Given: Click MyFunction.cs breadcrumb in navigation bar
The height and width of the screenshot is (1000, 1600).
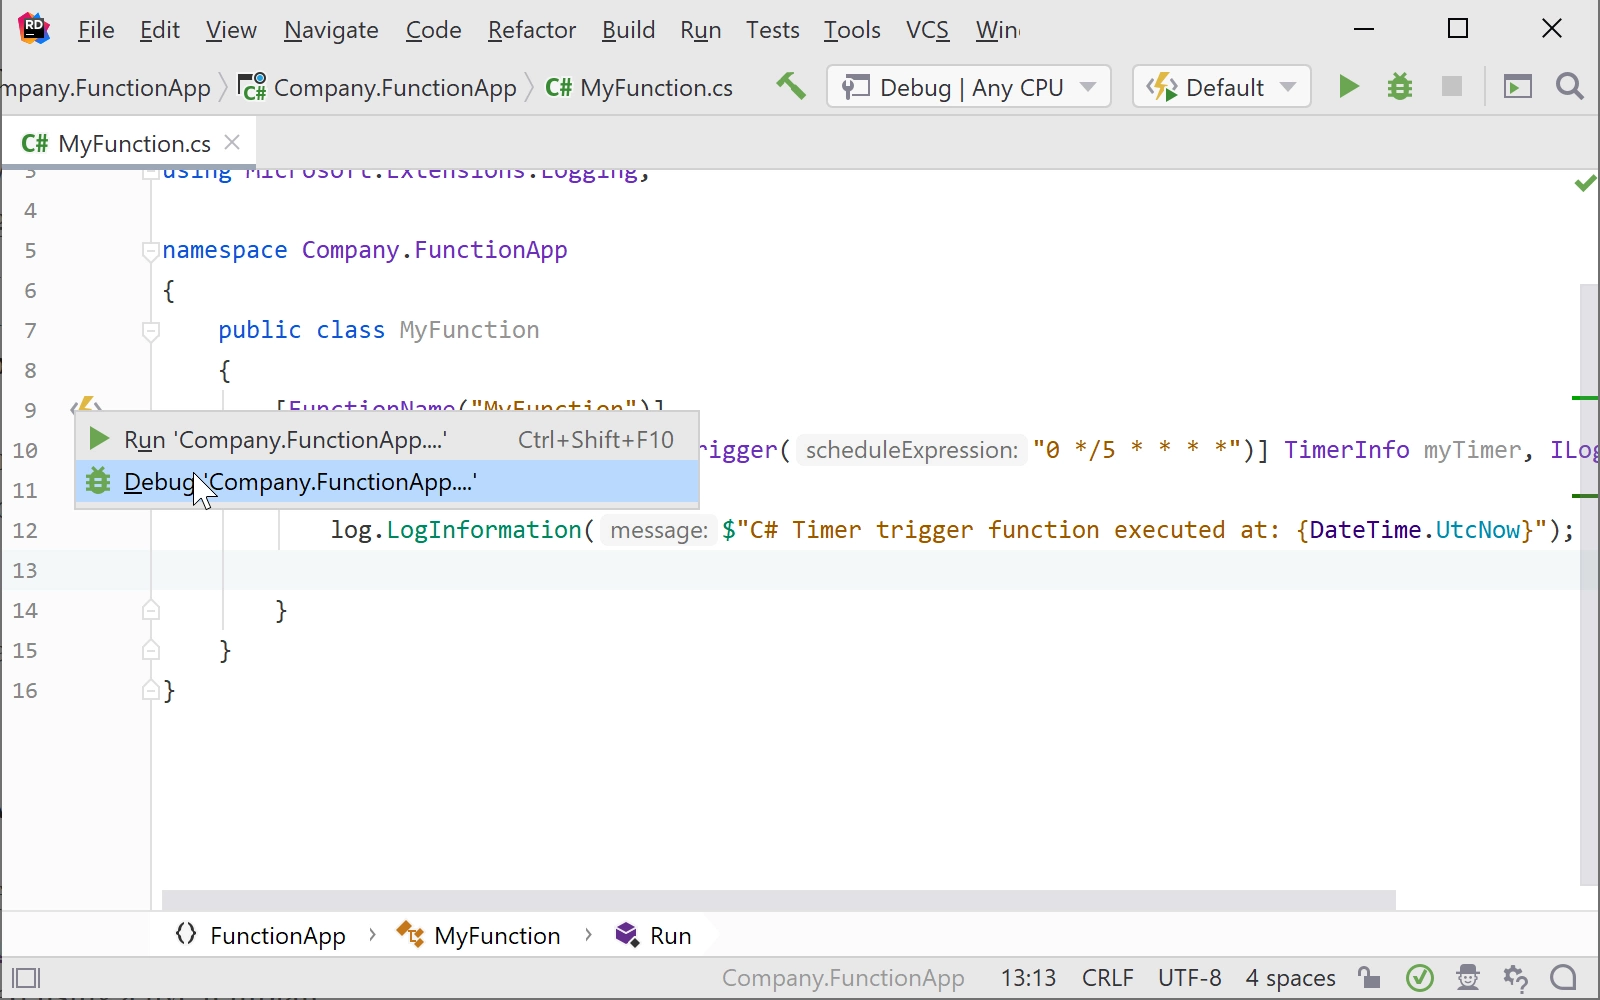Looking at the screenshot, I should 640,88.
